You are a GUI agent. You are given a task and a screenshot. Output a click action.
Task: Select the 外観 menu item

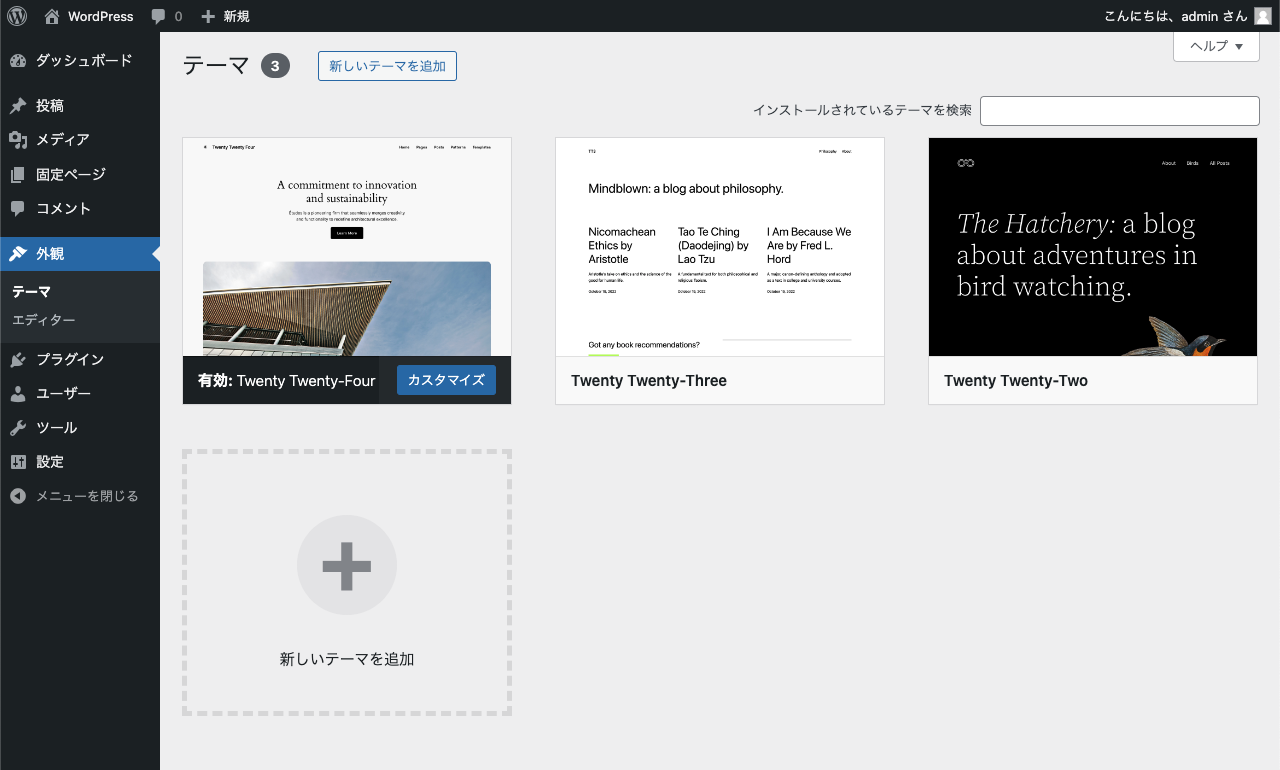80,254
